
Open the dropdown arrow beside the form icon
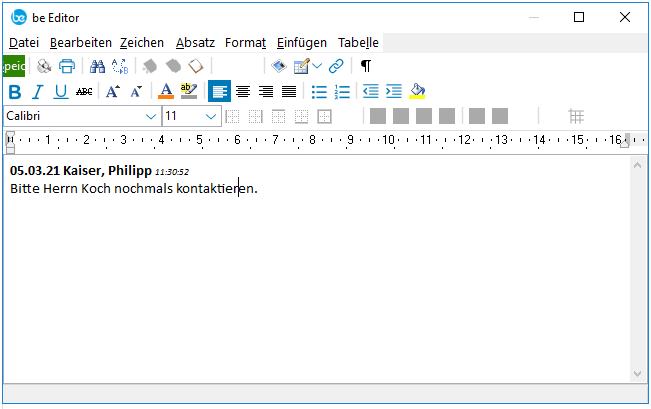pos(317,67)
